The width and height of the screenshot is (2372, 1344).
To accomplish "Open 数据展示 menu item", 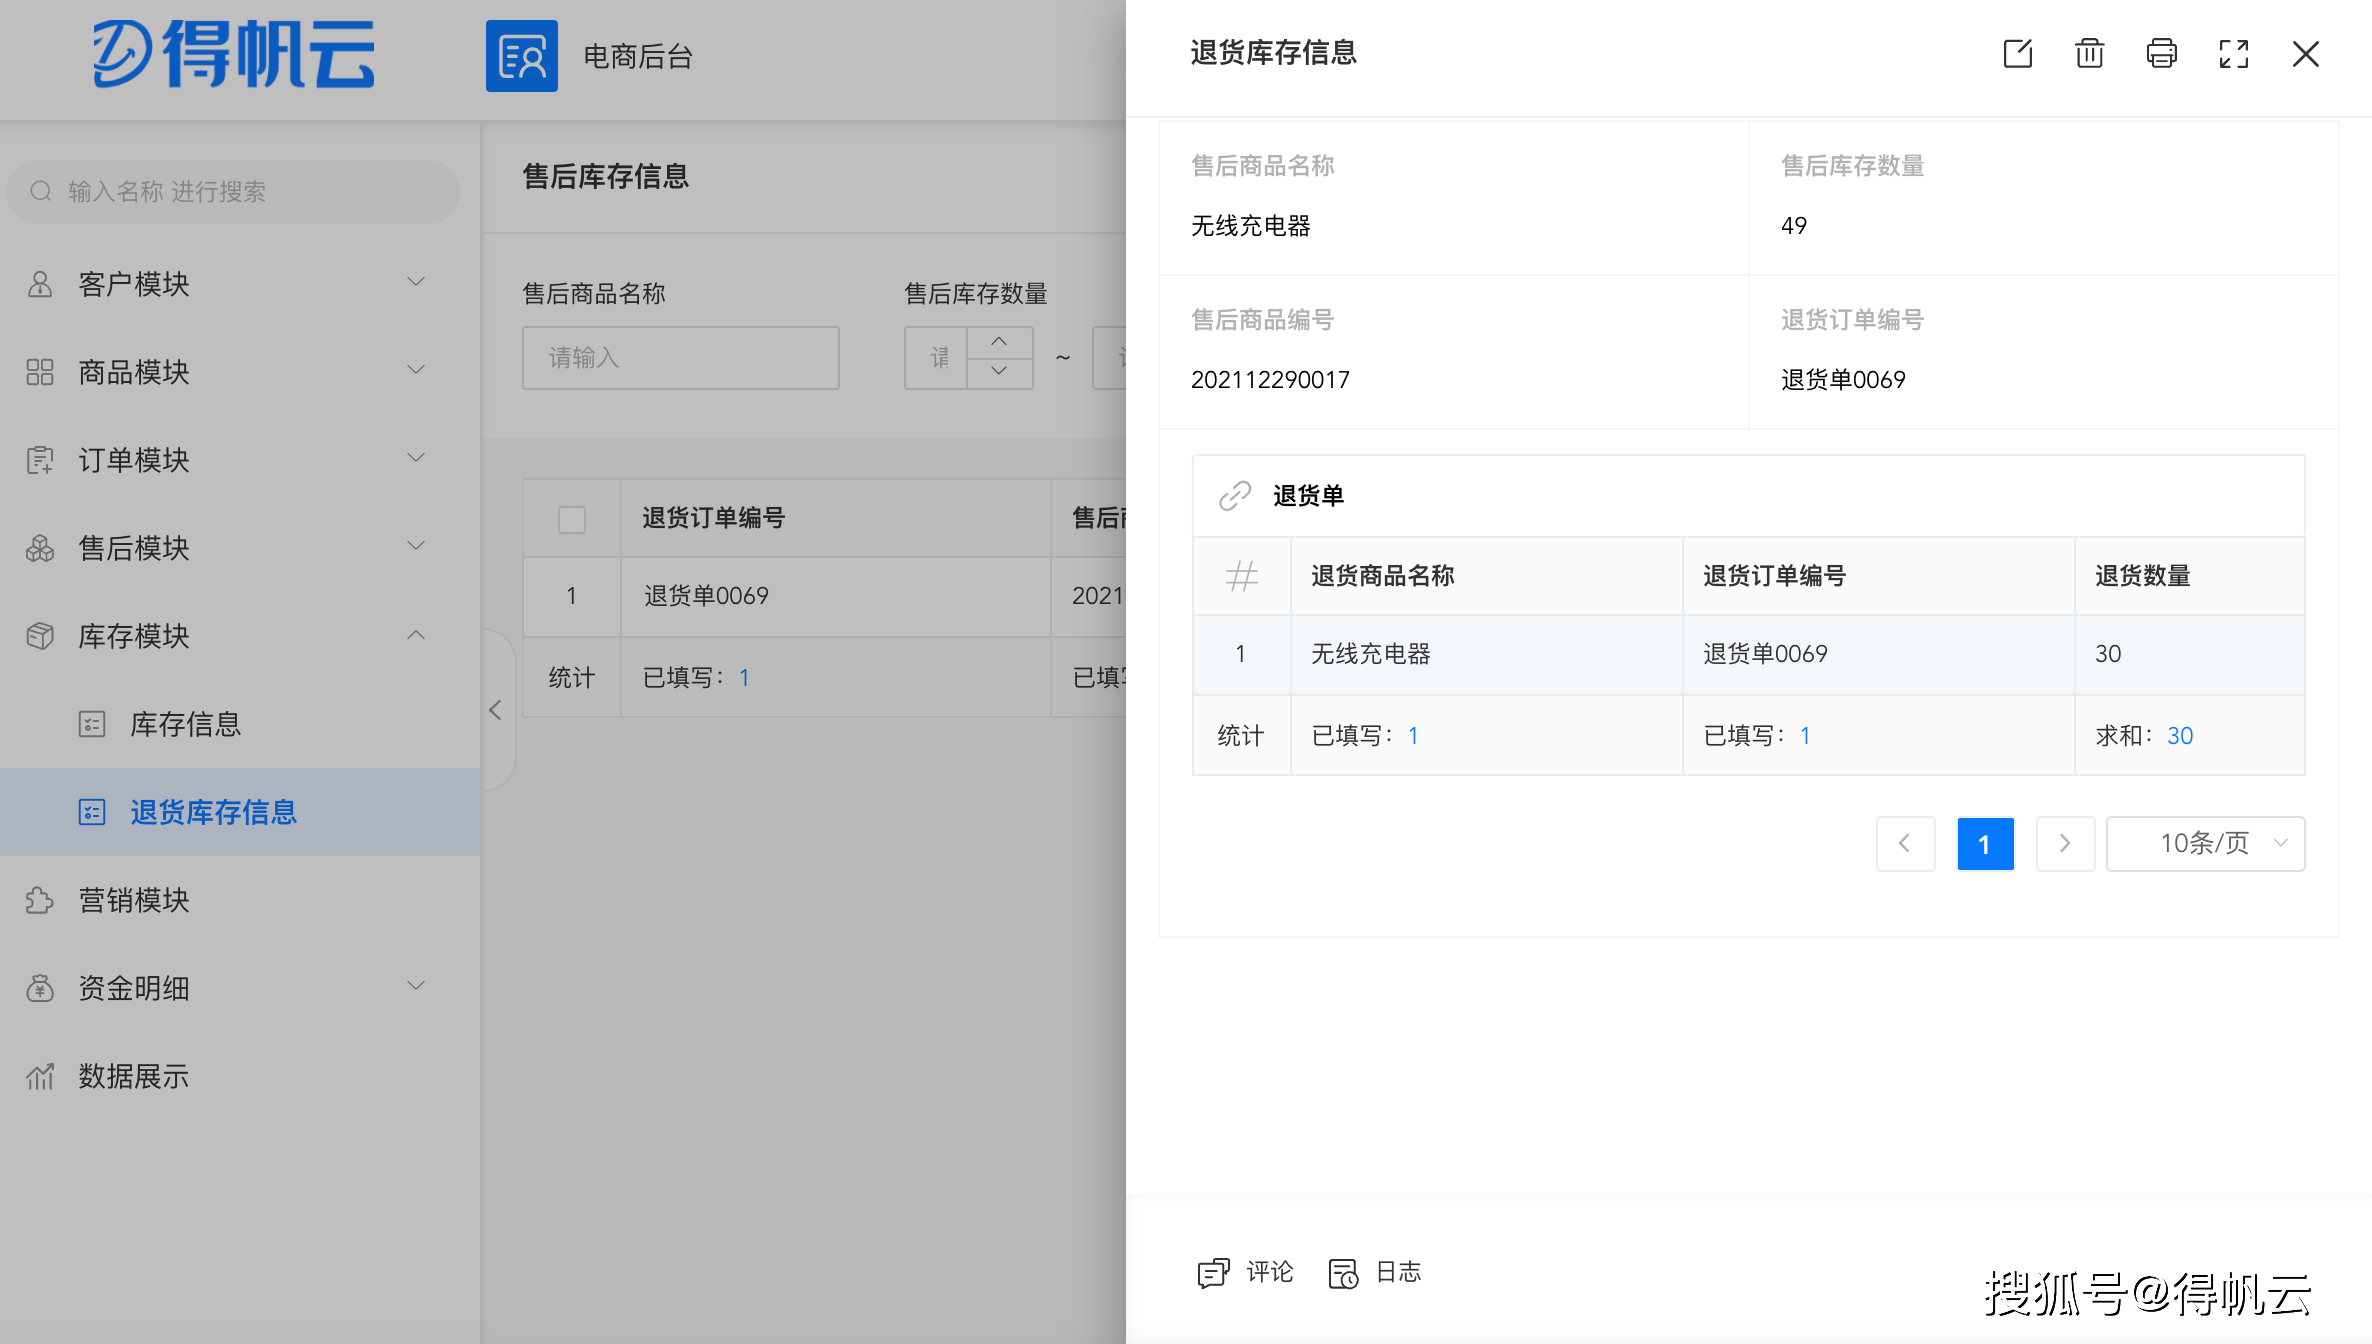I will click(134, 1076).
